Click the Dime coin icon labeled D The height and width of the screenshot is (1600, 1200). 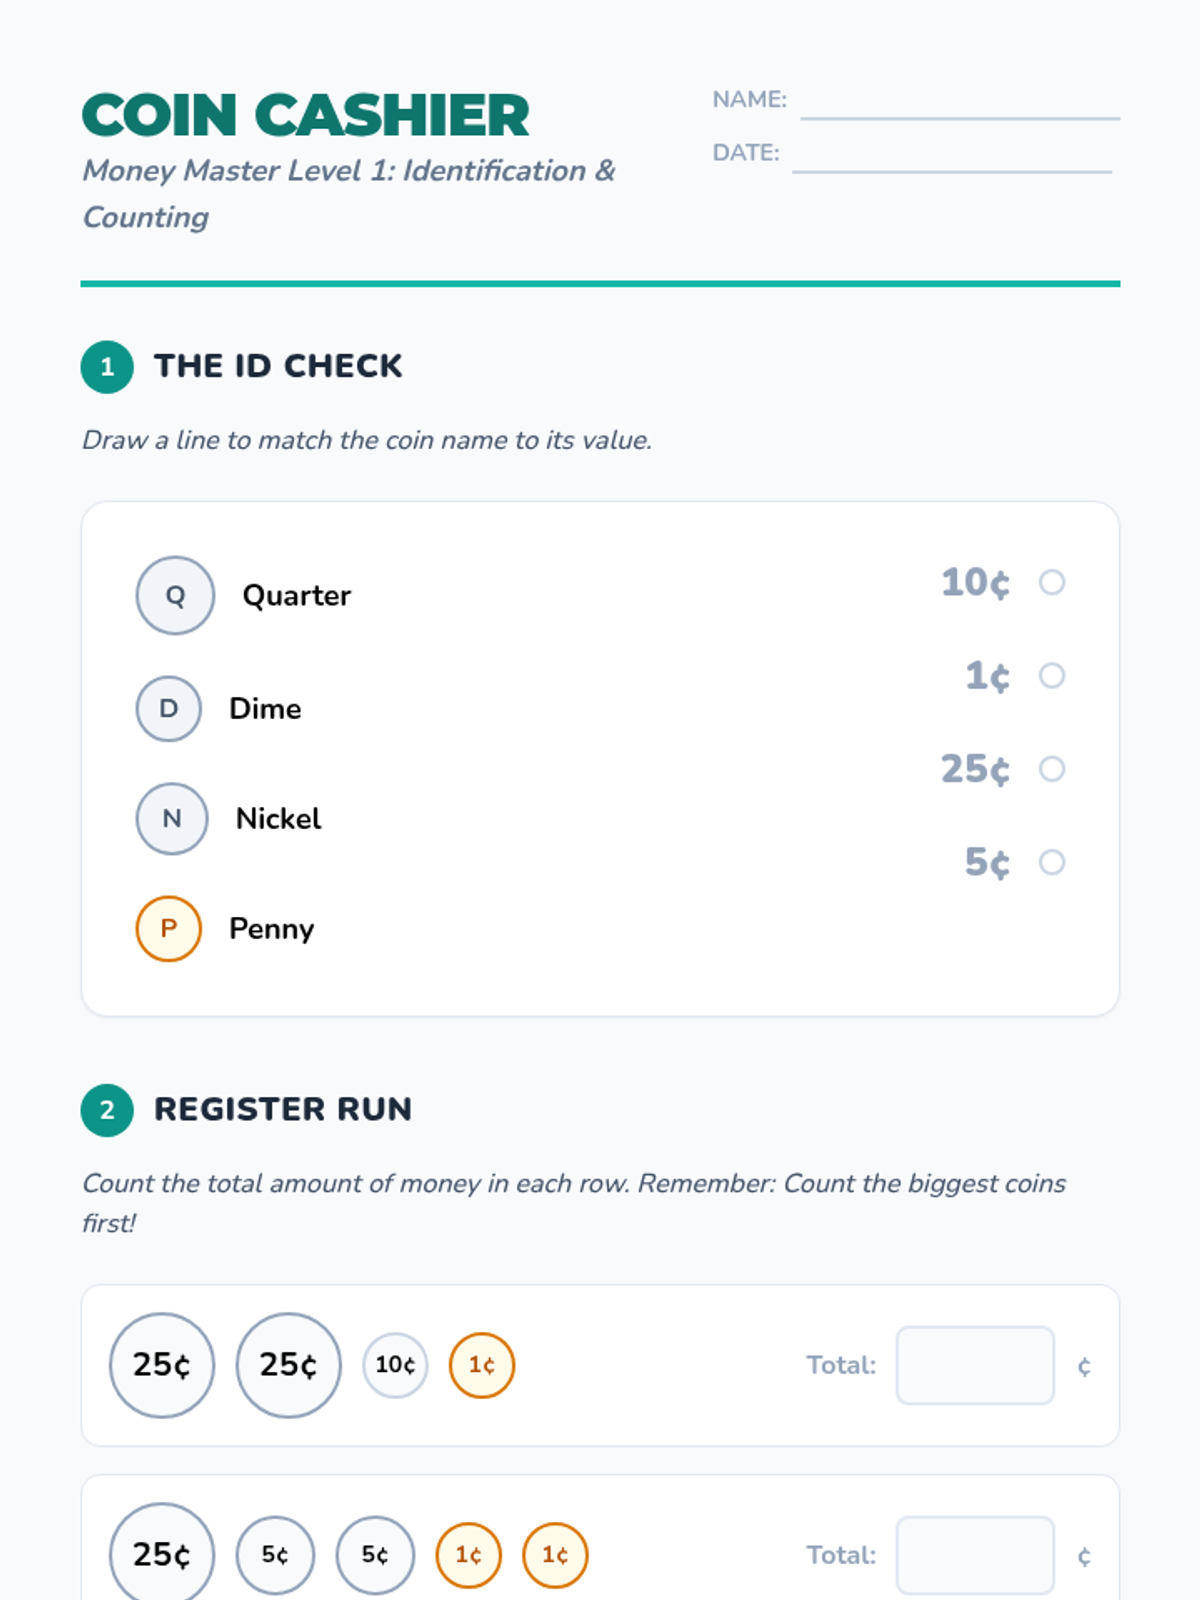click(x=168, y=708)
